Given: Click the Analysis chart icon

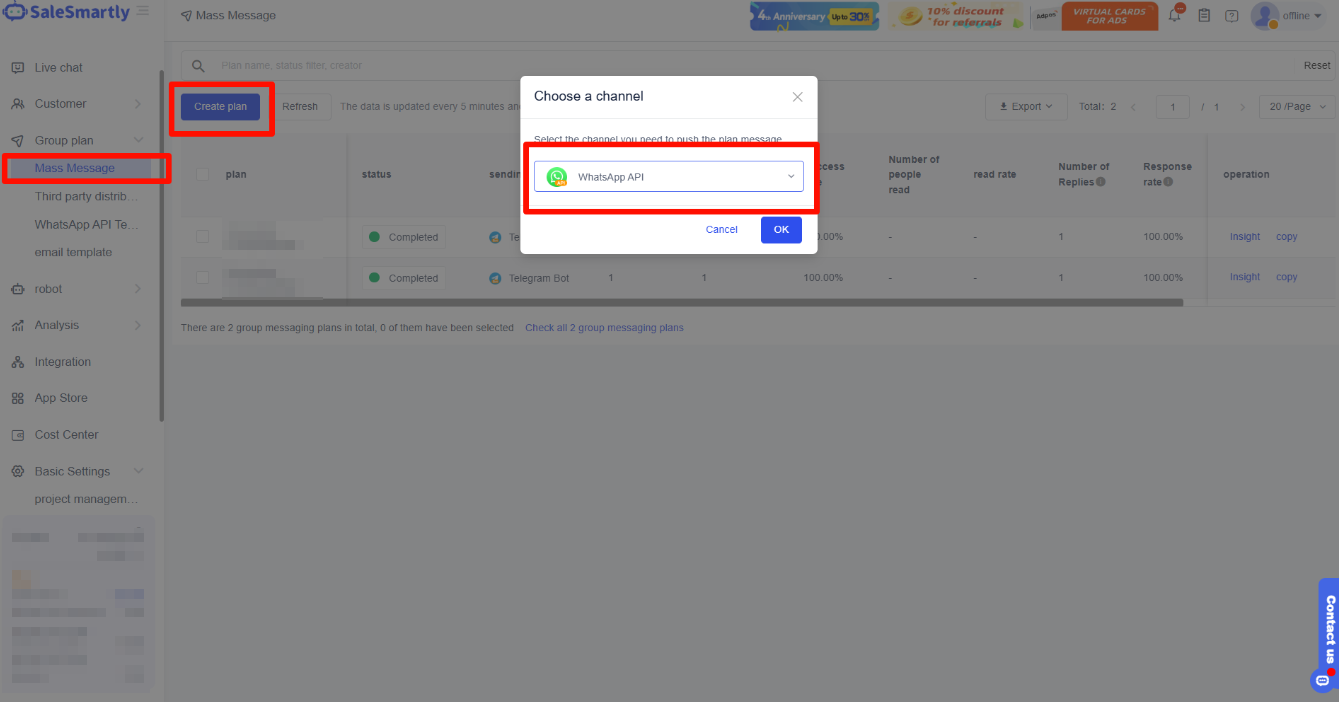Looking at the screenshot, I should pyautogui.click(x=17, y=325).
